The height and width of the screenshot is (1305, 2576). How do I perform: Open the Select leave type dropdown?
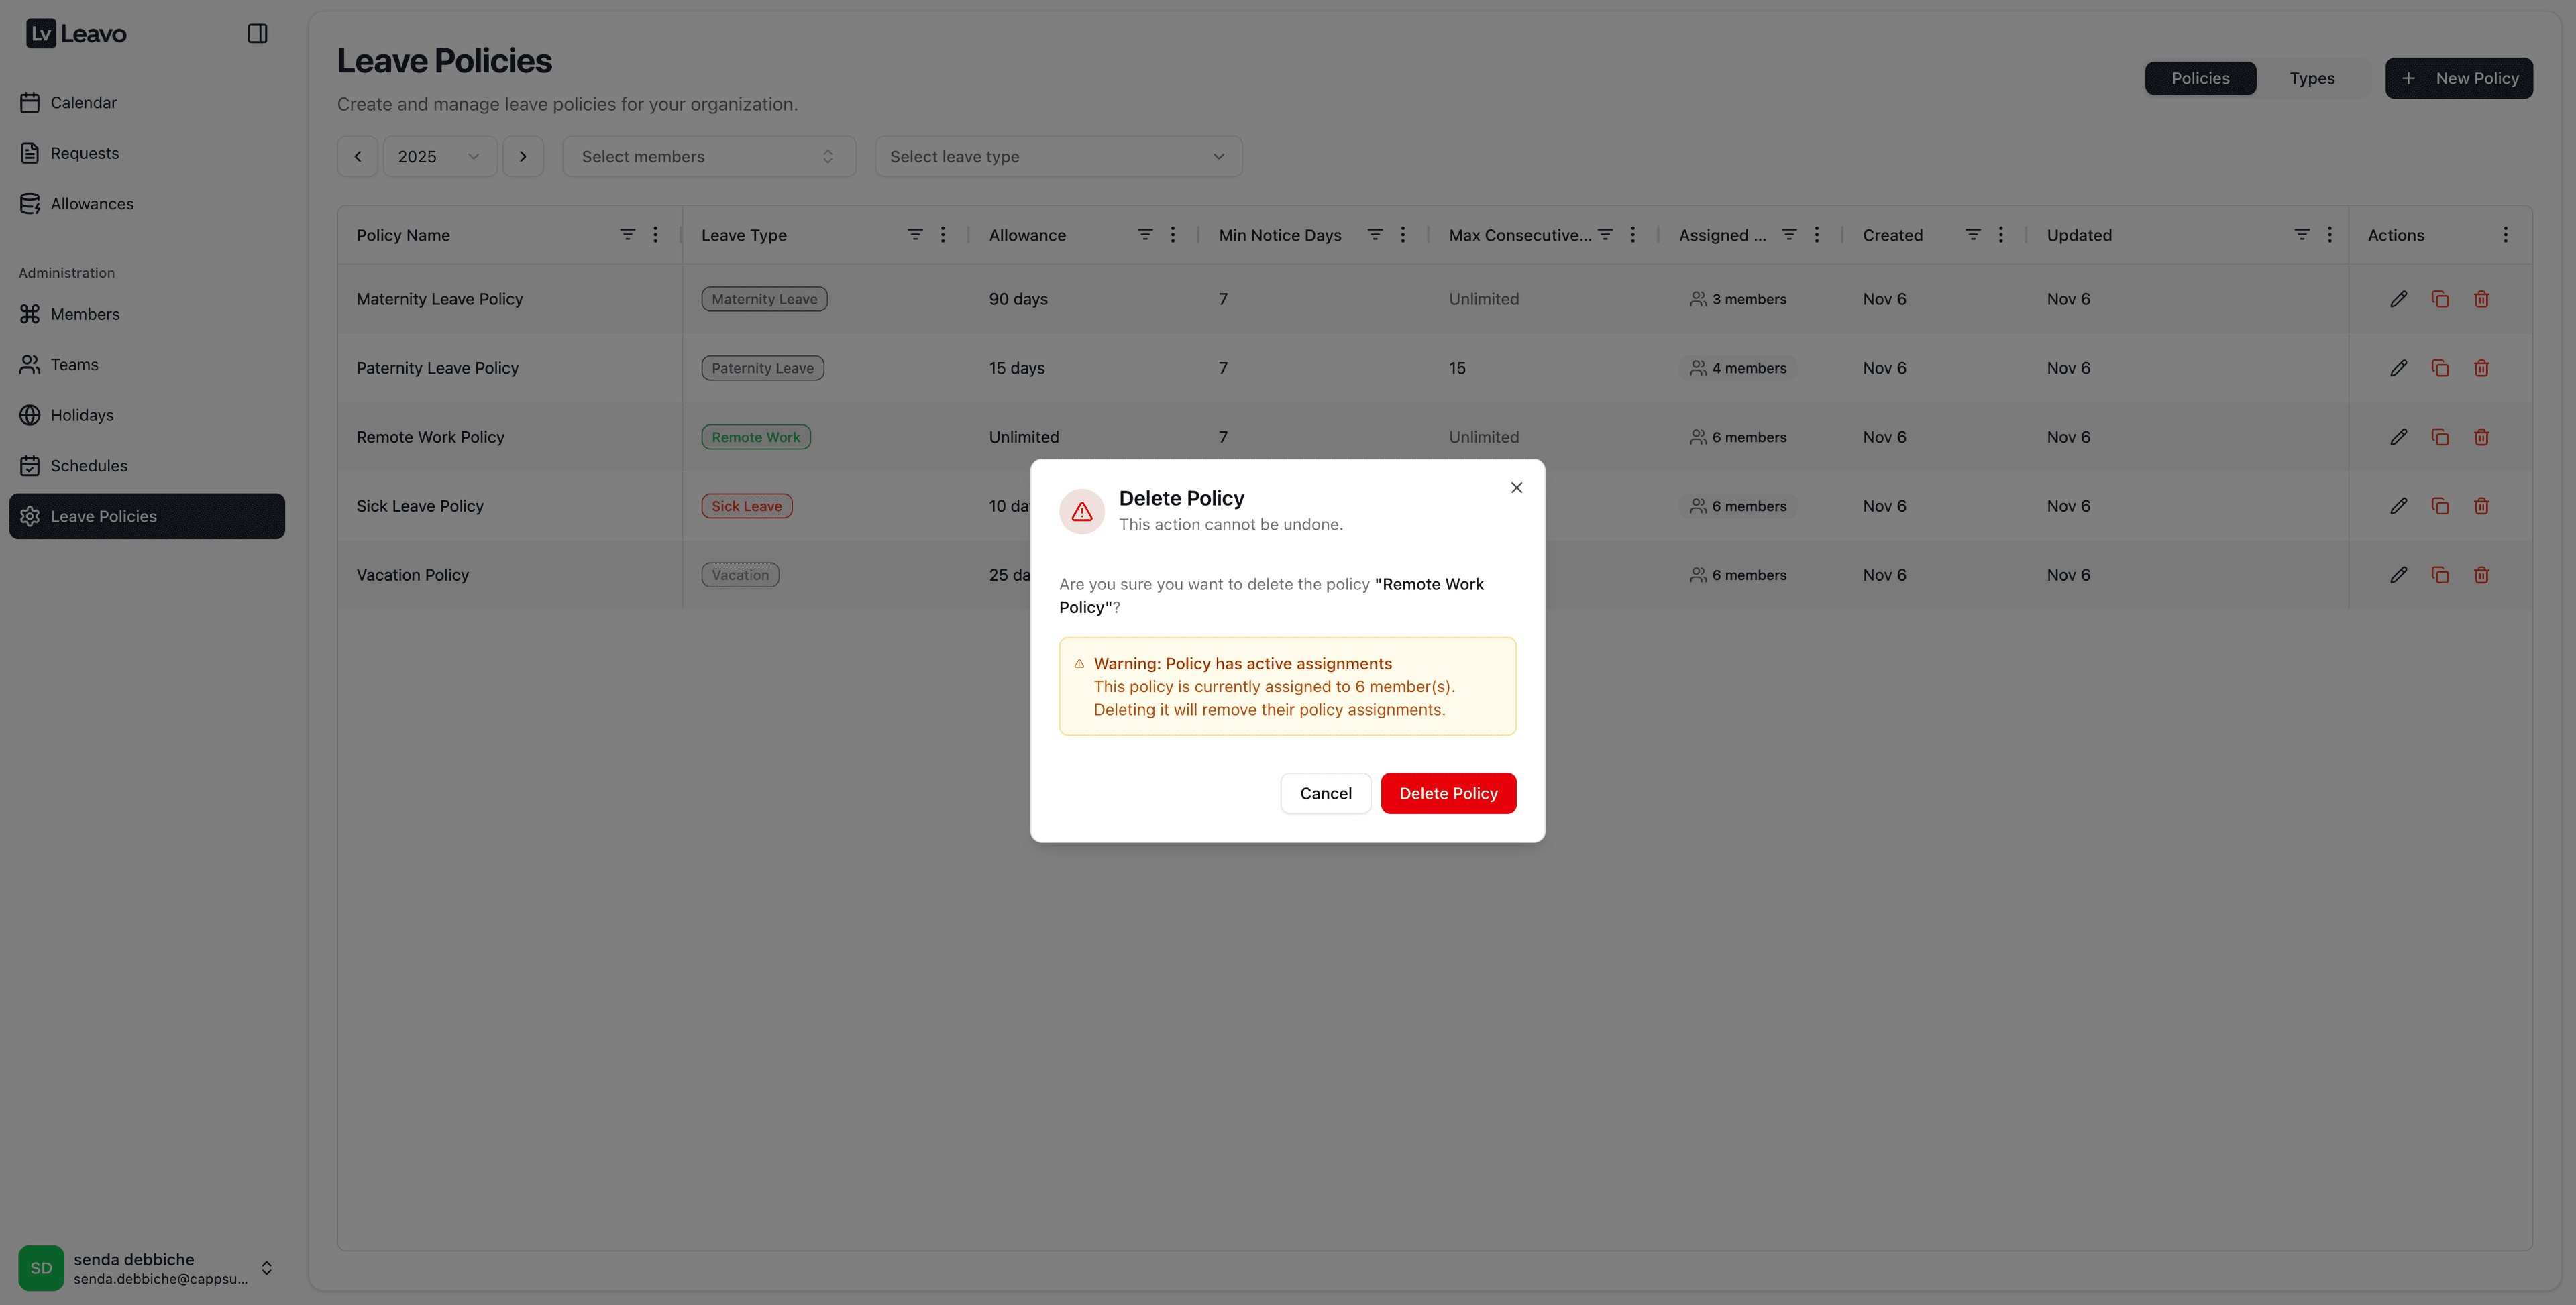[1057, 157]
